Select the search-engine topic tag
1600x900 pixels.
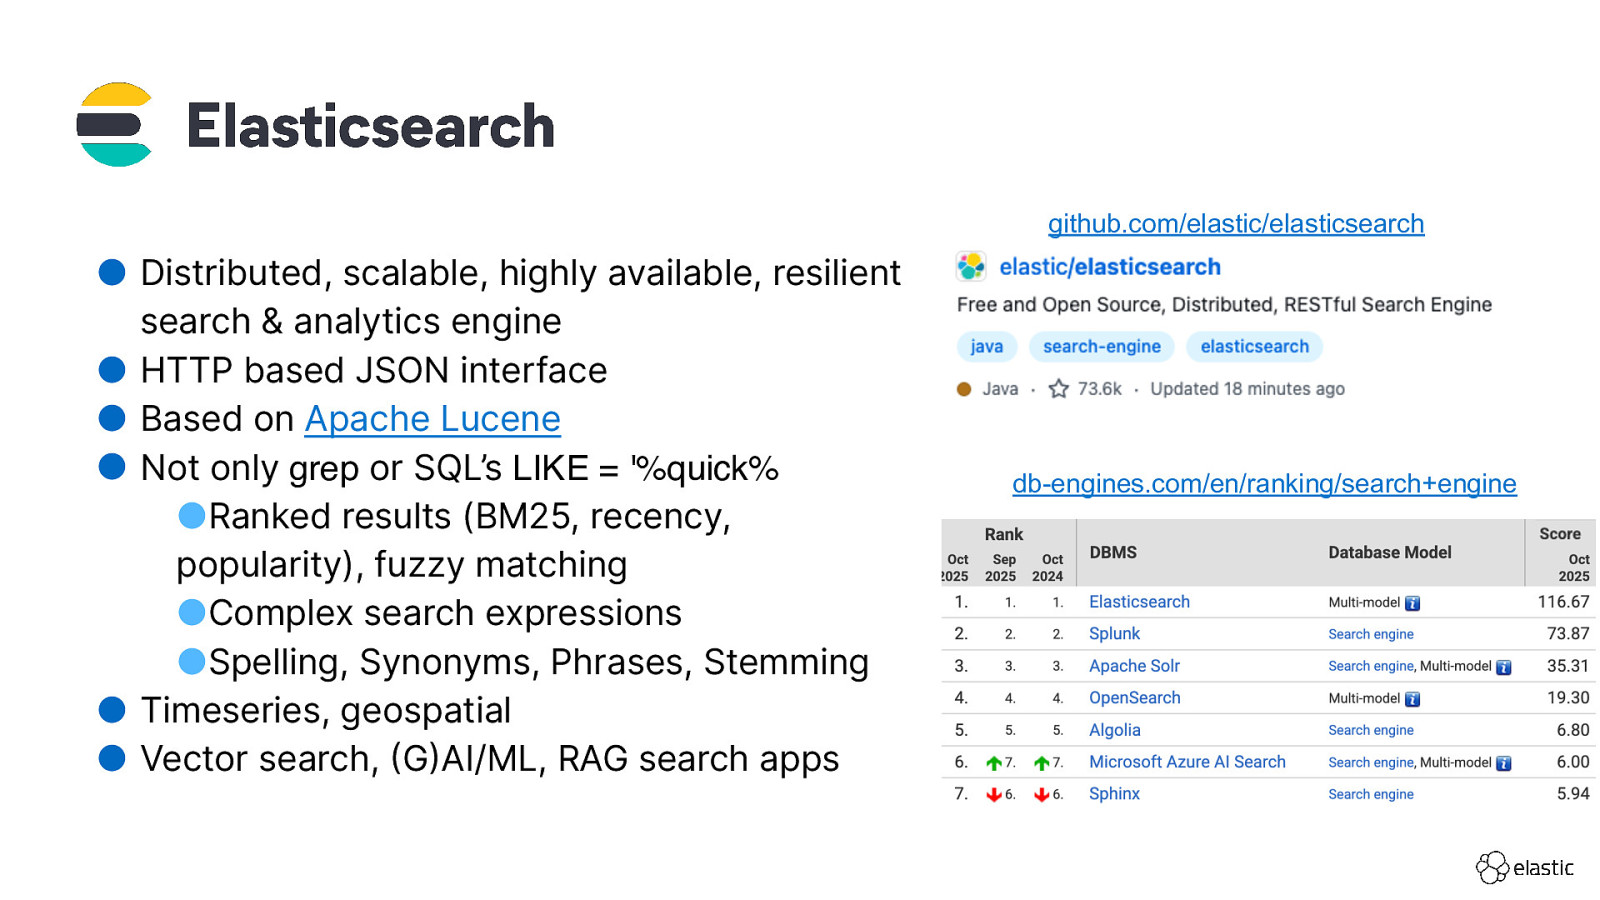click(x=1101, y=347)
